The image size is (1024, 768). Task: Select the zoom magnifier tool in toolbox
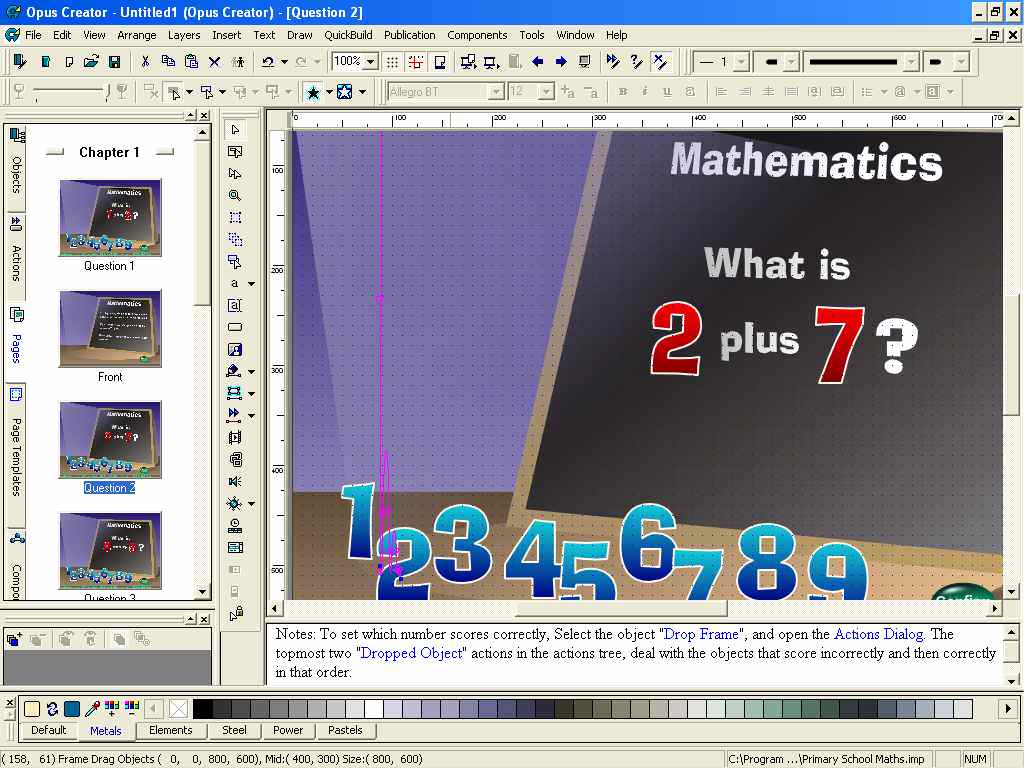point(235,195)
